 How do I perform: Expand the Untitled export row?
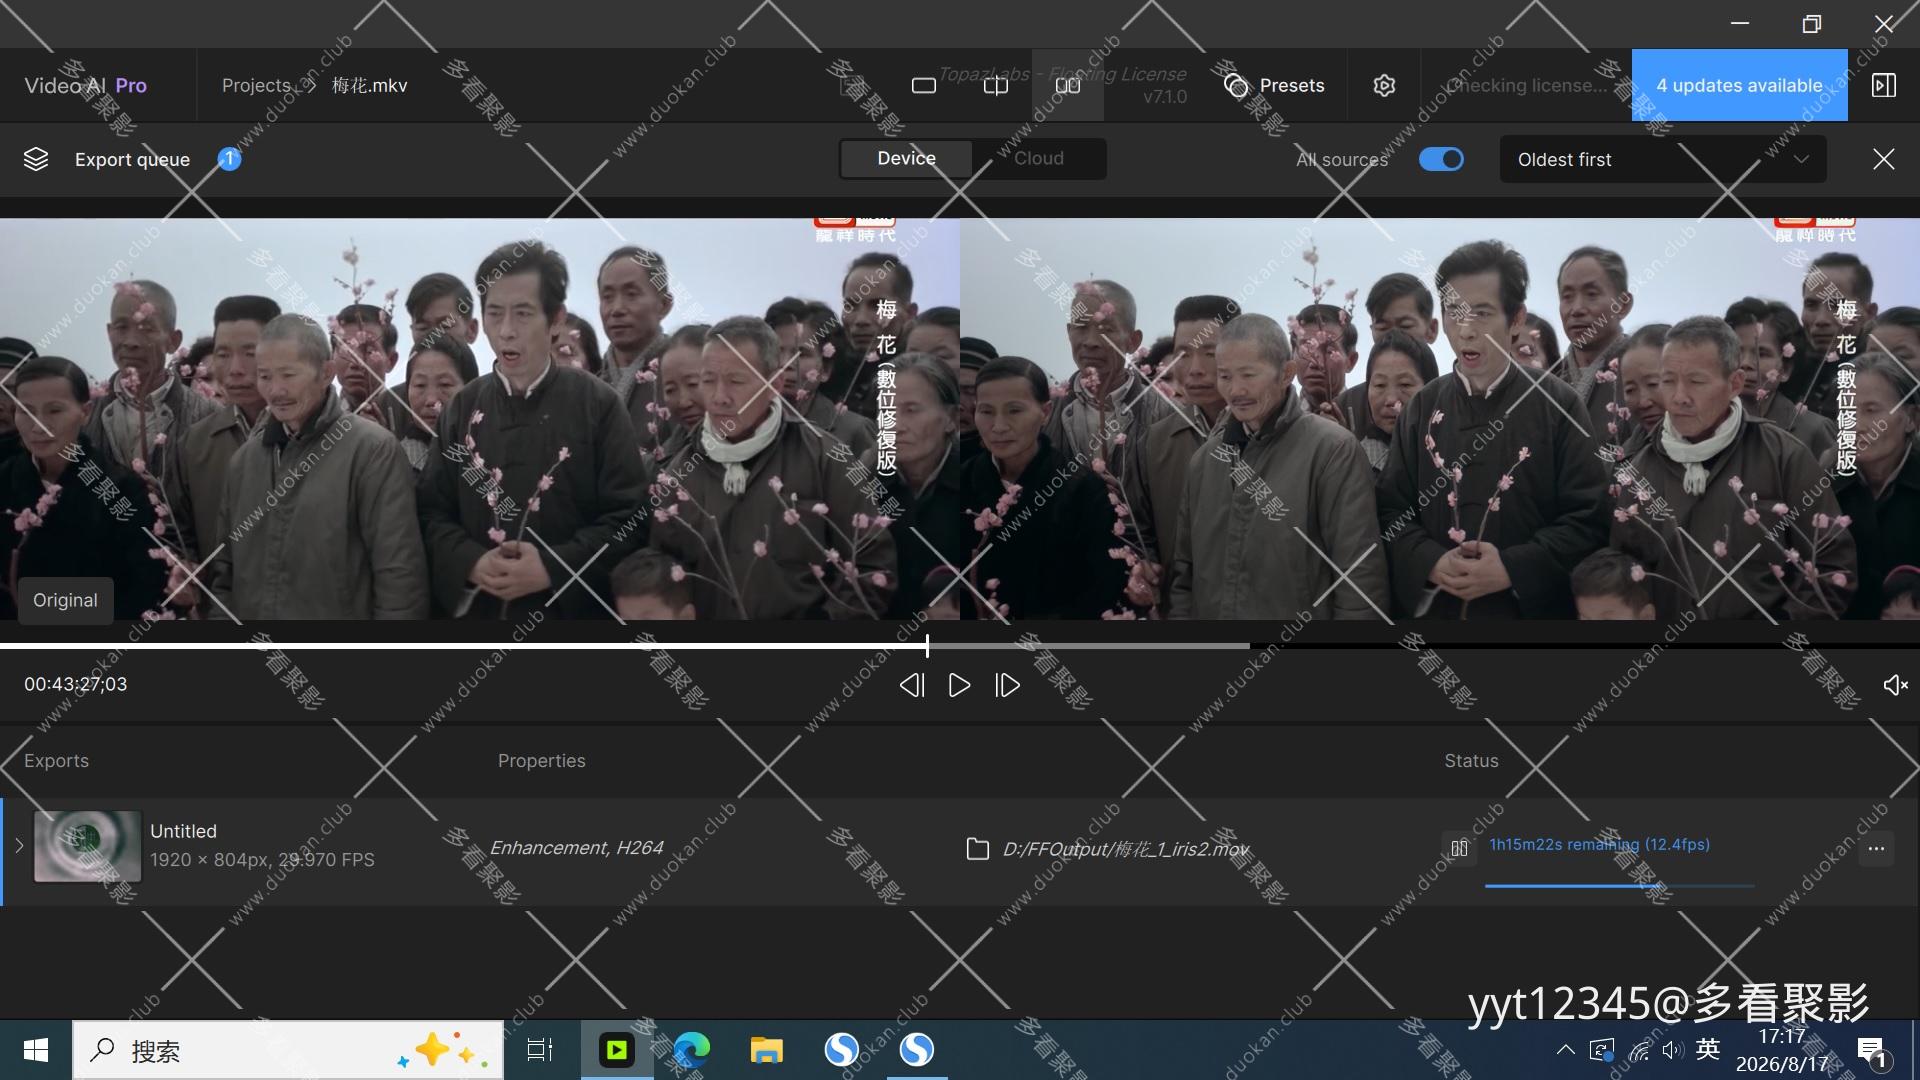pos(19,846)
